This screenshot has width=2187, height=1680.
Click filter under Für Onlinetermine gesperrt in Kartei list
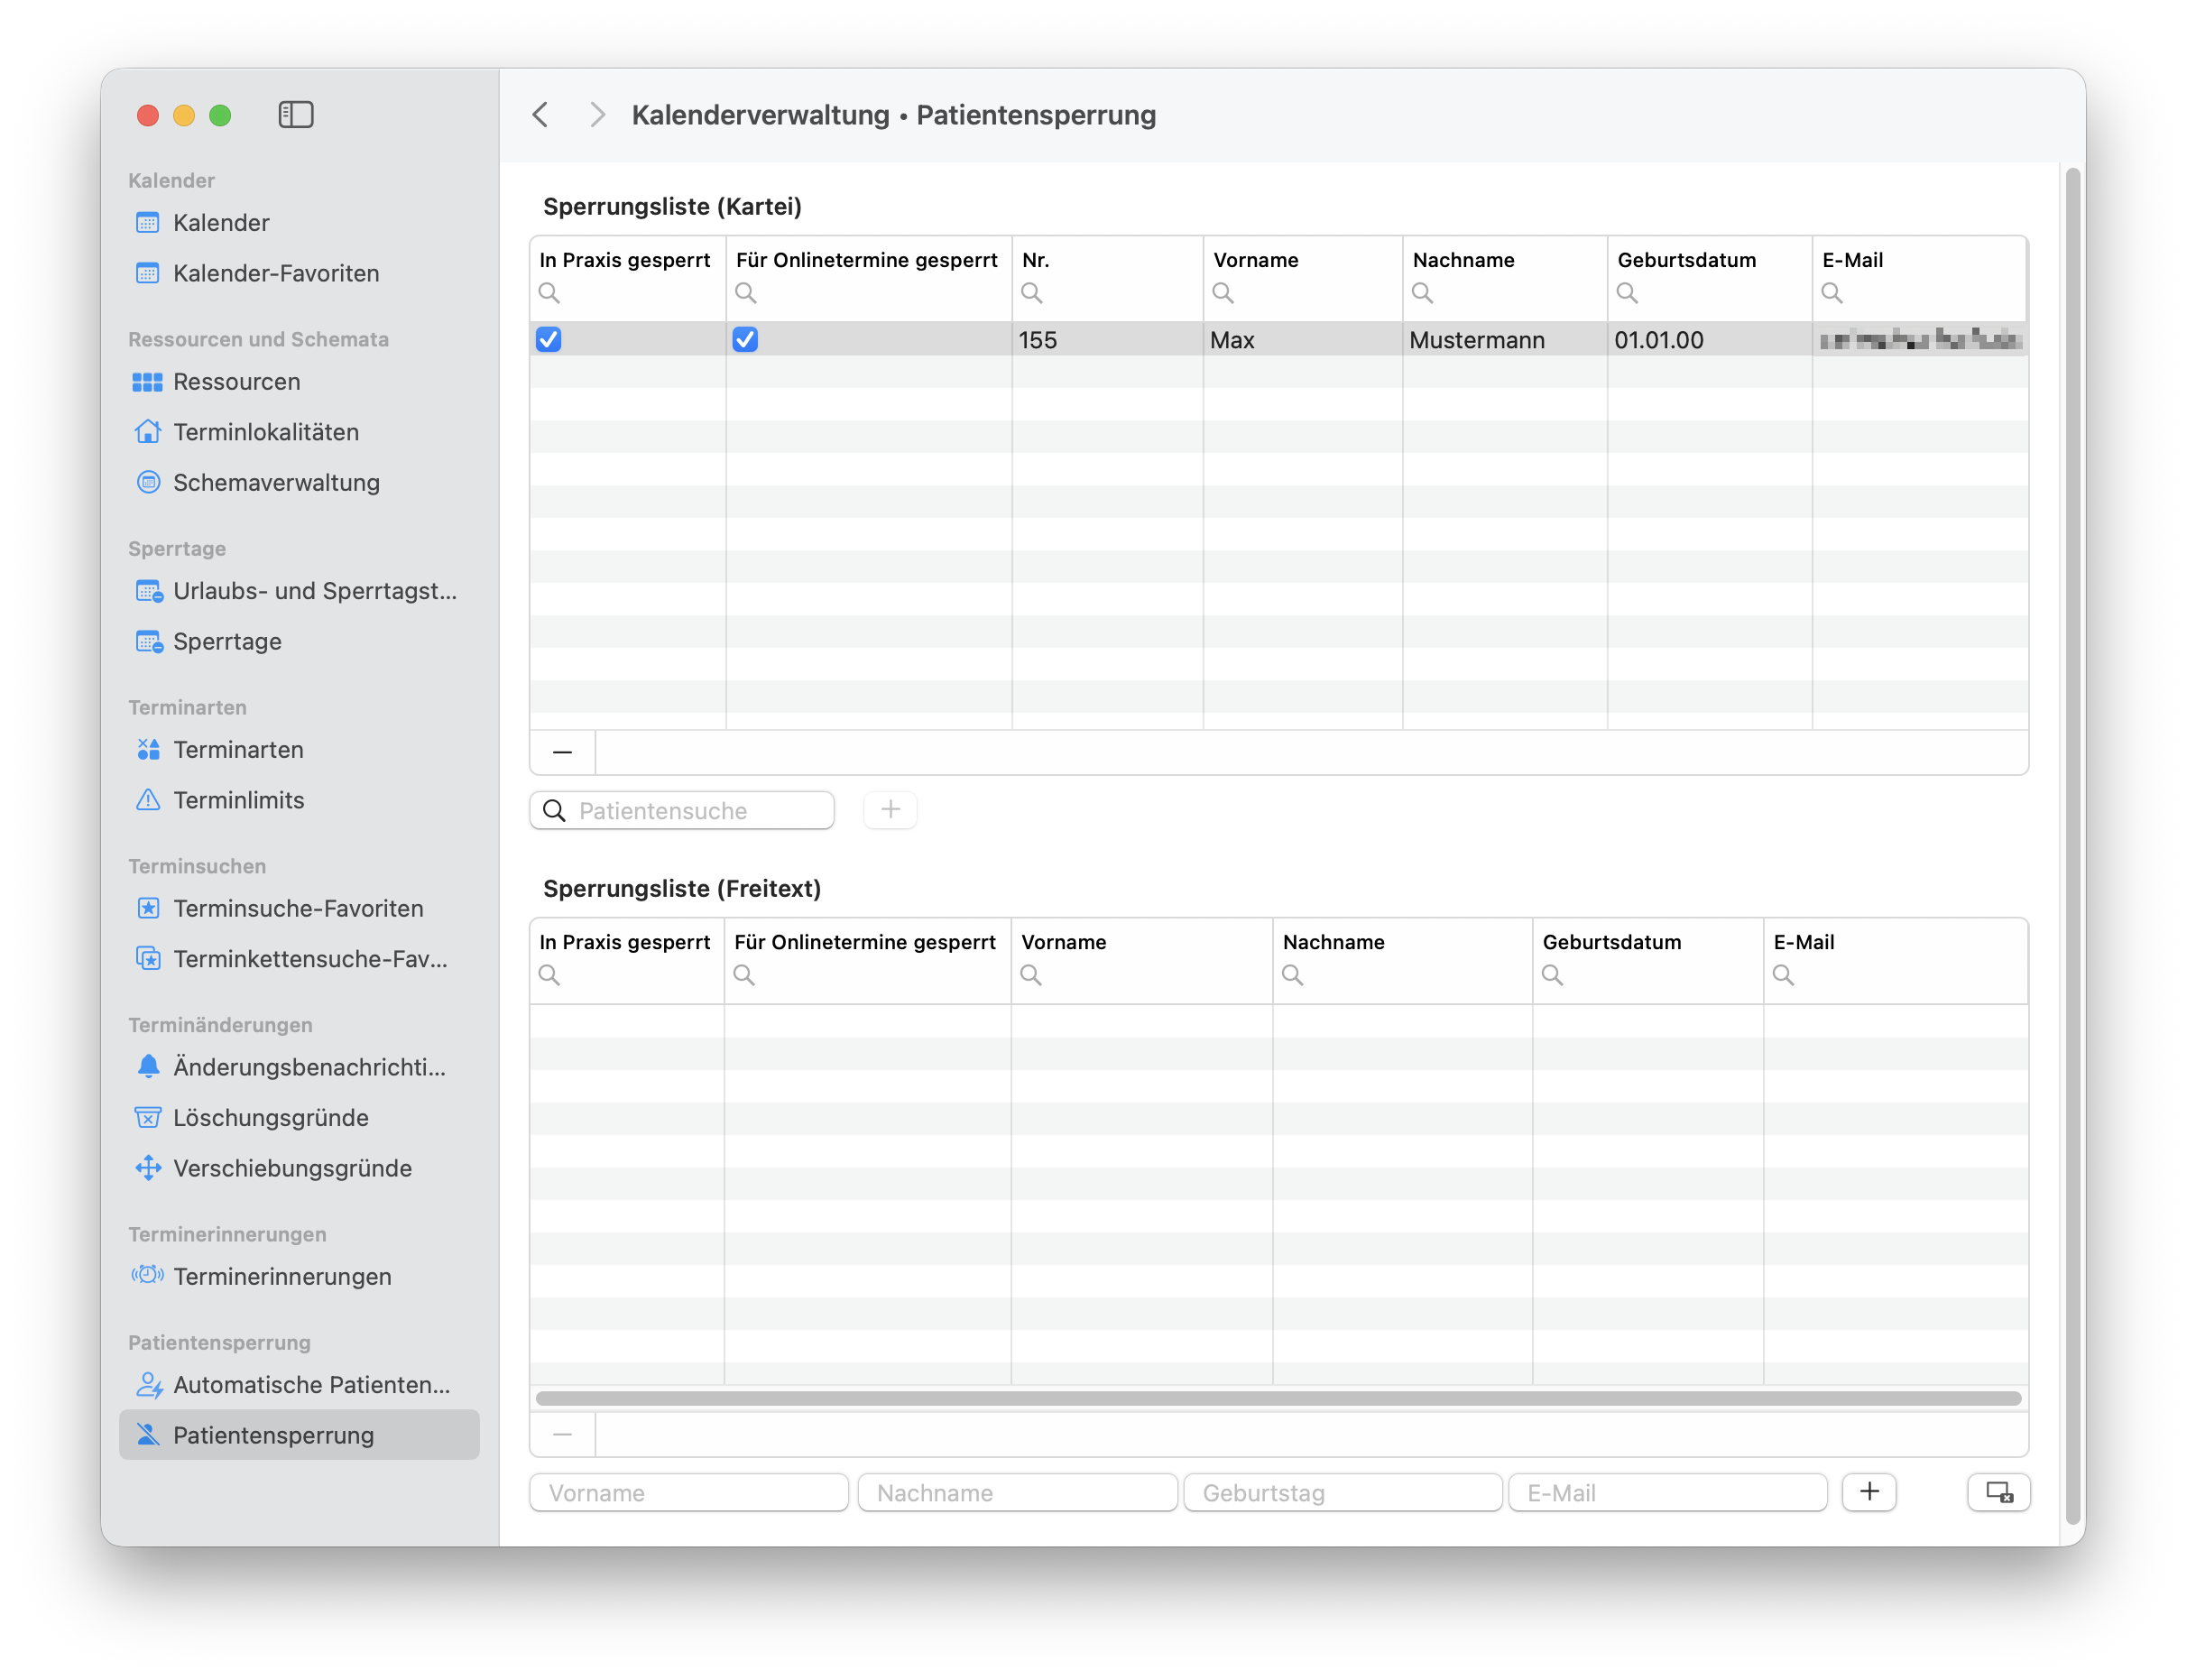pyautogui.click(x=868, y=293)
